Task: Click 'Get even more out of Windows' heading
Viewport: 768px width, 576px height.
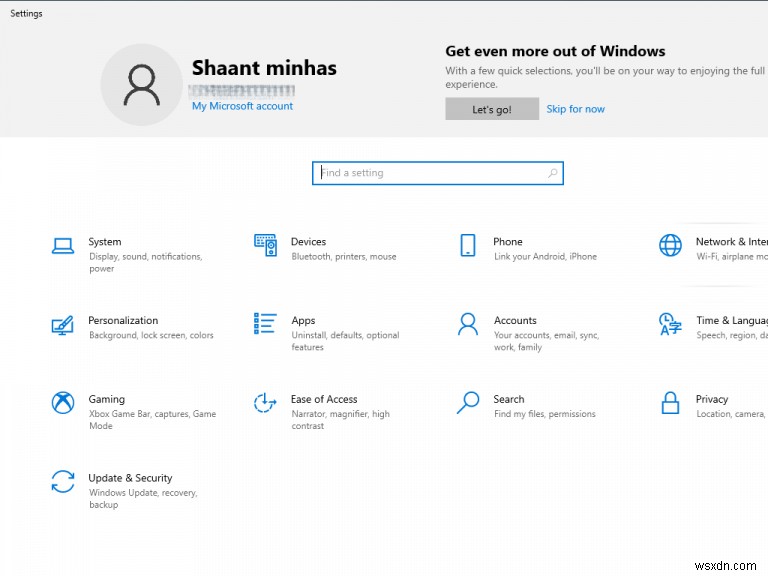Action: (555, 51)
